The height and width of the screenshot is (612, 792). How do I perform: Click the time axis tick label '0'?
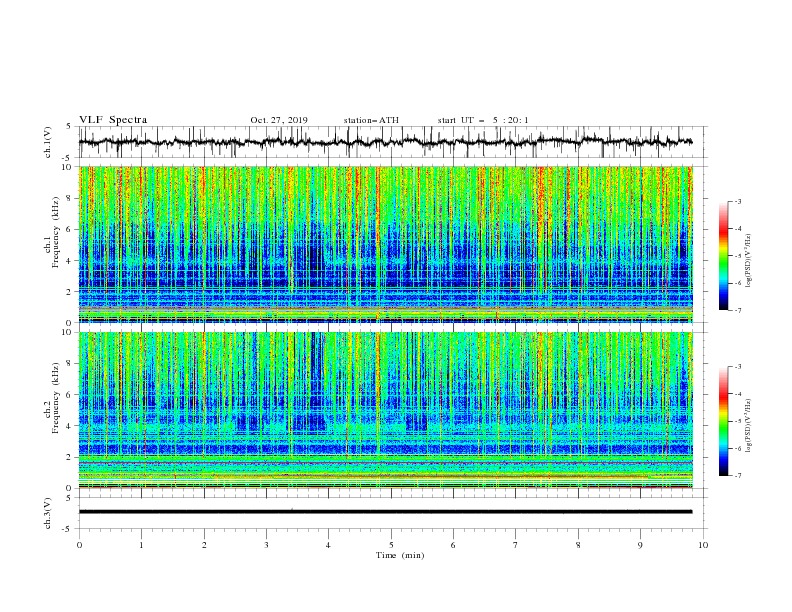(x=79, y=545)
